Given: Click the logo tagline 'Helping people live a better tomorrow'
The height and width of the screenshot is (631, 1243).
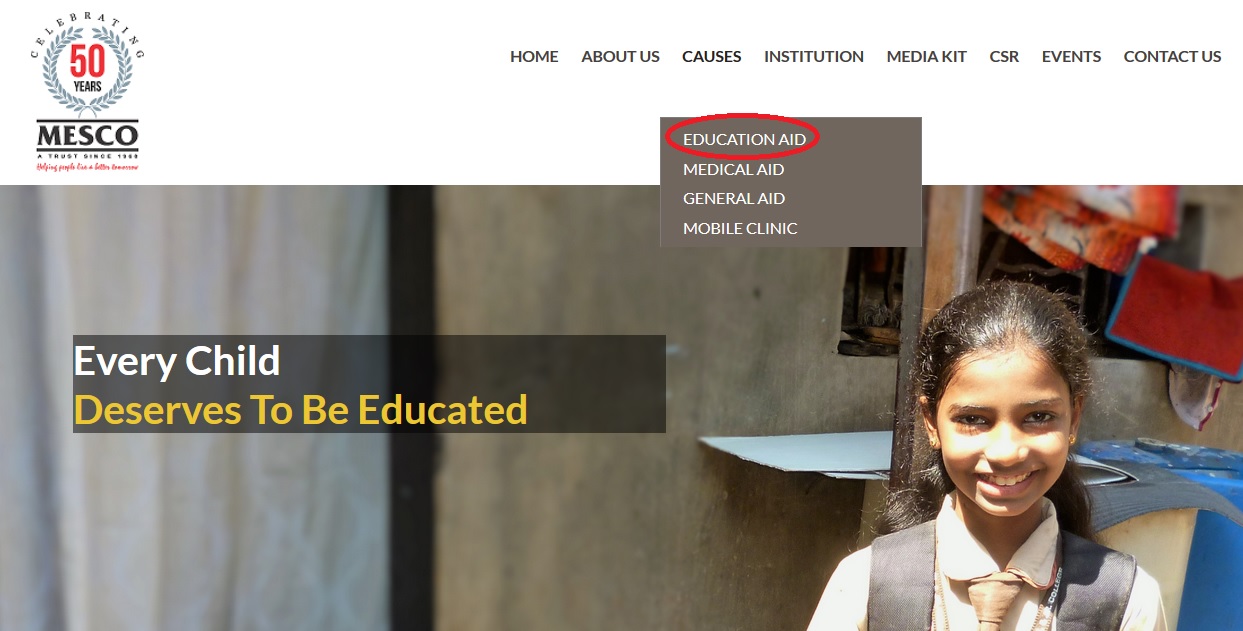Looking at the screenshot, I should click(88, 167).
